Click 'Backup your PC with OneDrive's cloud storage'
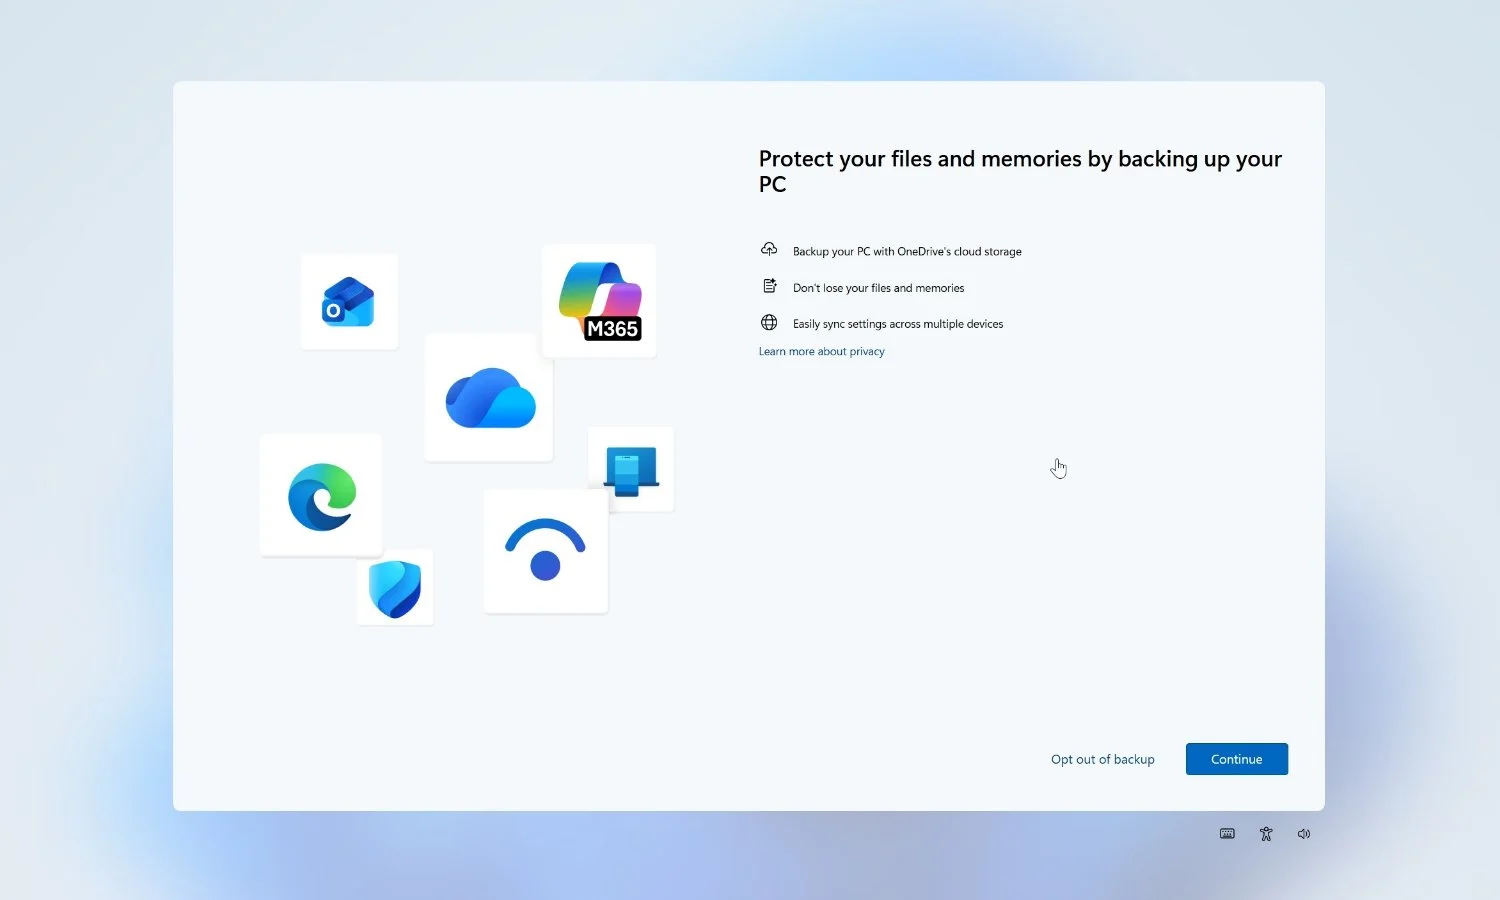Screen dimensions: 1500x900 pyautogui.click(x=907, y=251)
